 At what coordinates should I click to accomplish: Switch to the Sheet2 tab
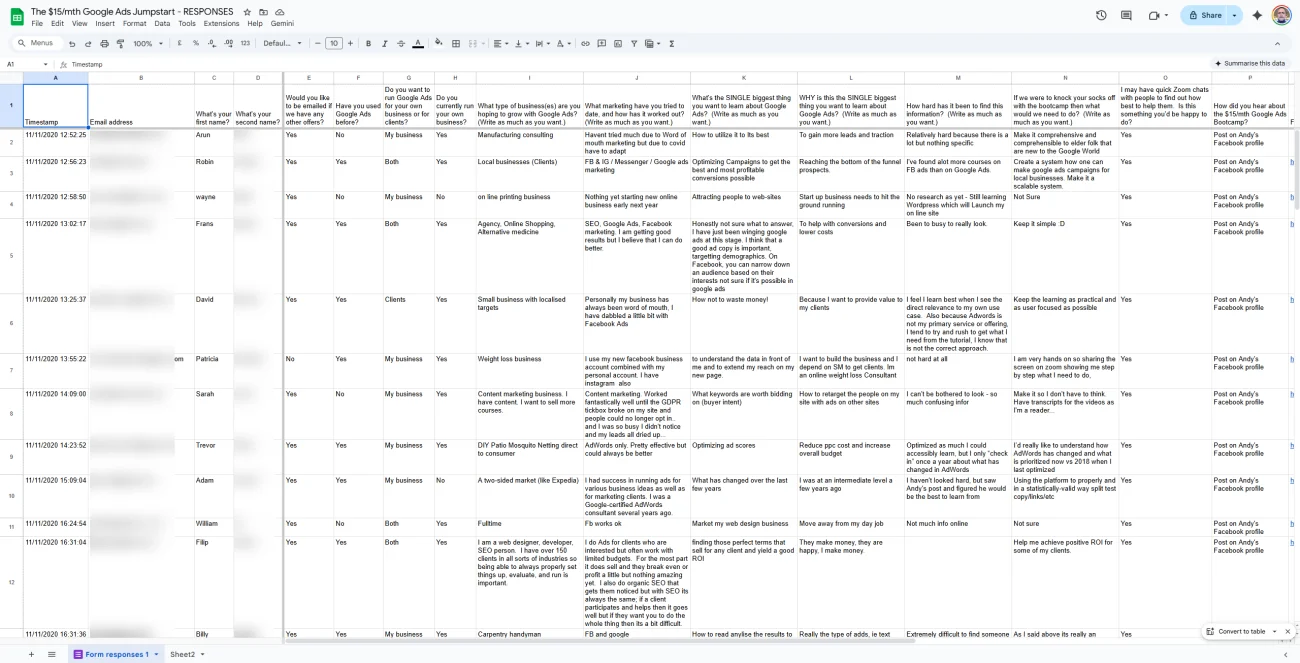click(x=182, y=654)
